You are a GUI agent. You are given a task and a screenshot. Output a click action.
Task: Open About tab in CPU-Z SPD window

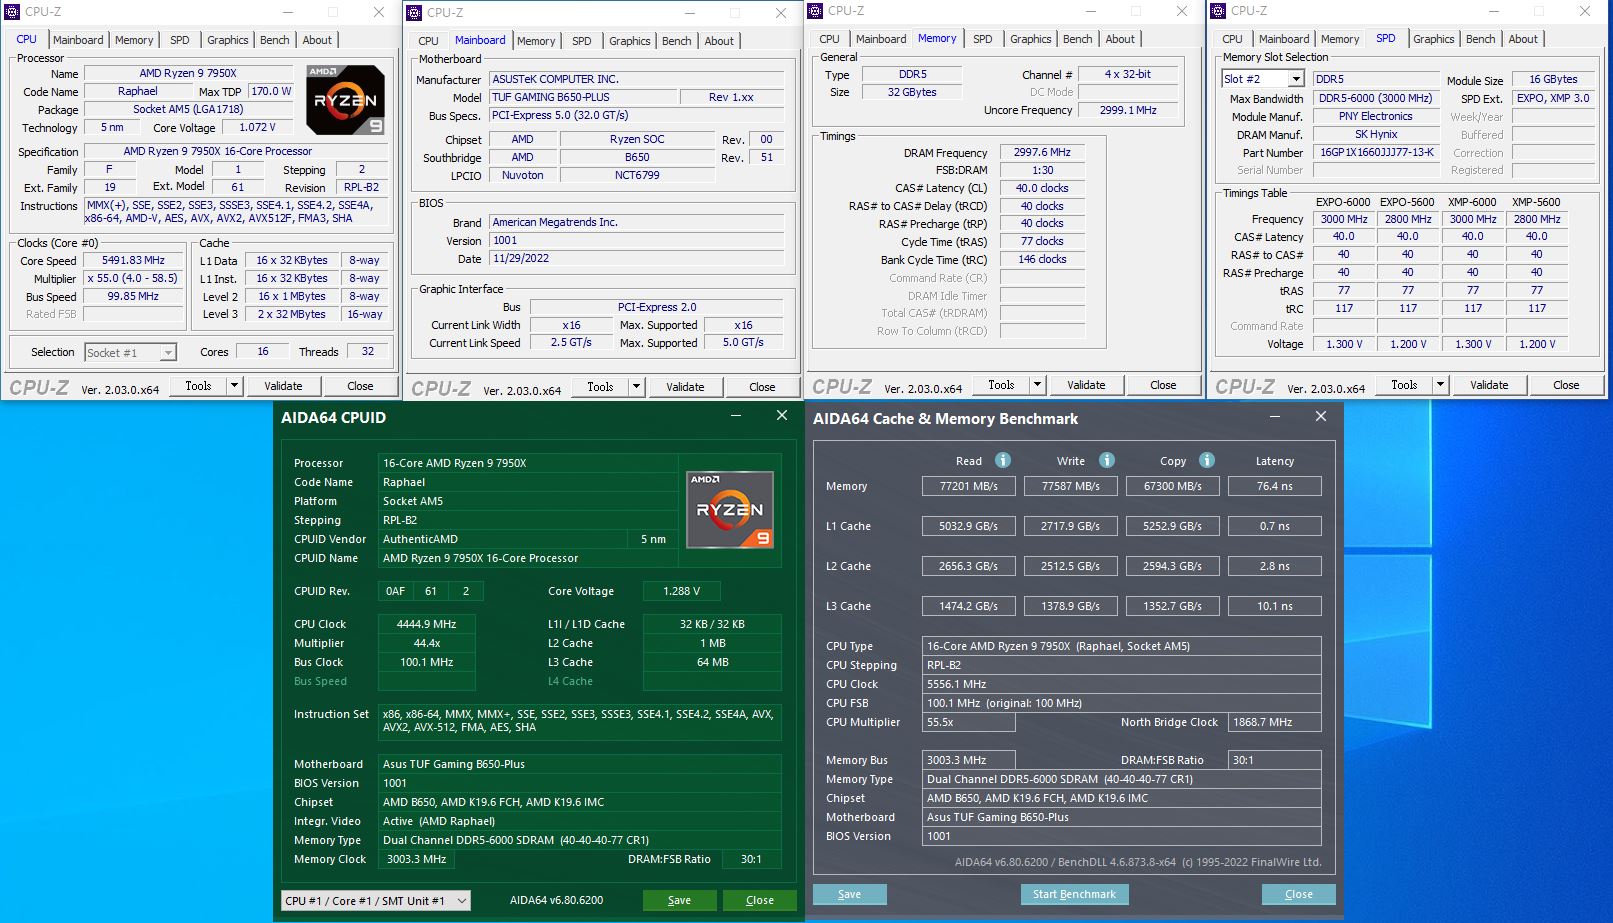(x=1523, y=39)
